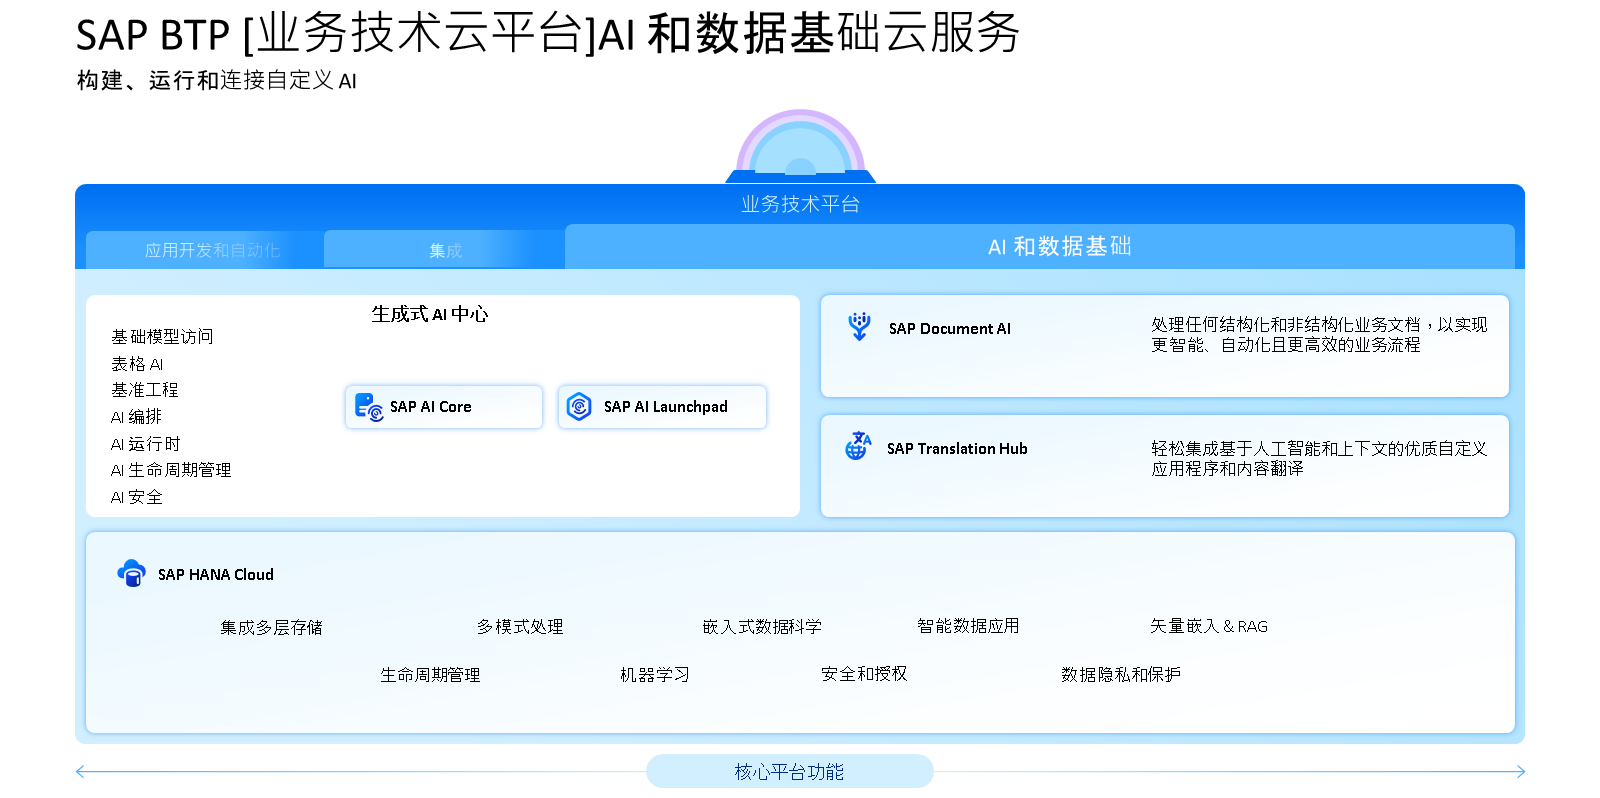Click the 矢量嵌入 & RAG text
1600x798 pixels.
point(1209,626)
